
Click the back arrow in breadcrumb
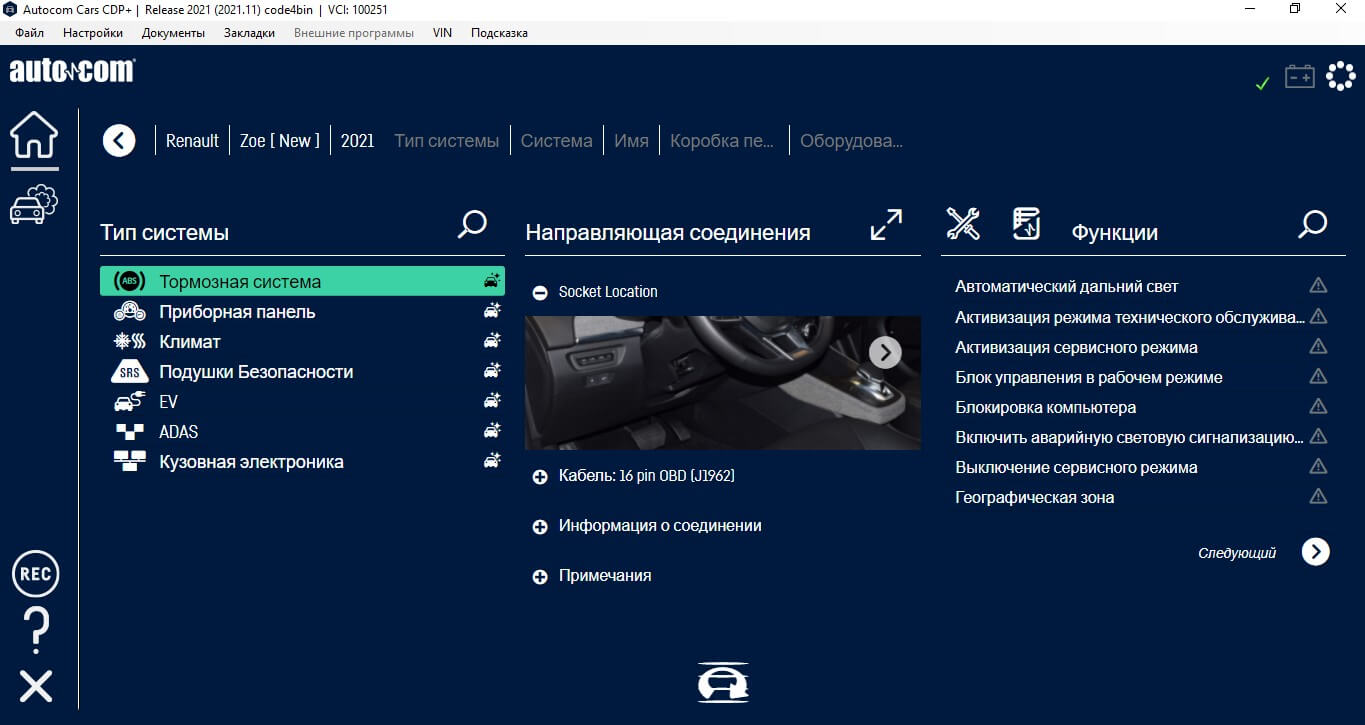coord(119,141)
